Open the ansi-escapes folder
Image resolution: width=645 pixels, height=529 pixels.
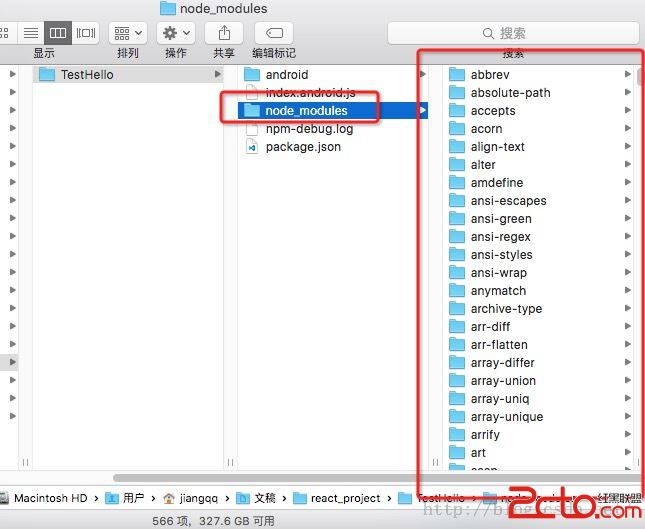[x=540, y=201]
